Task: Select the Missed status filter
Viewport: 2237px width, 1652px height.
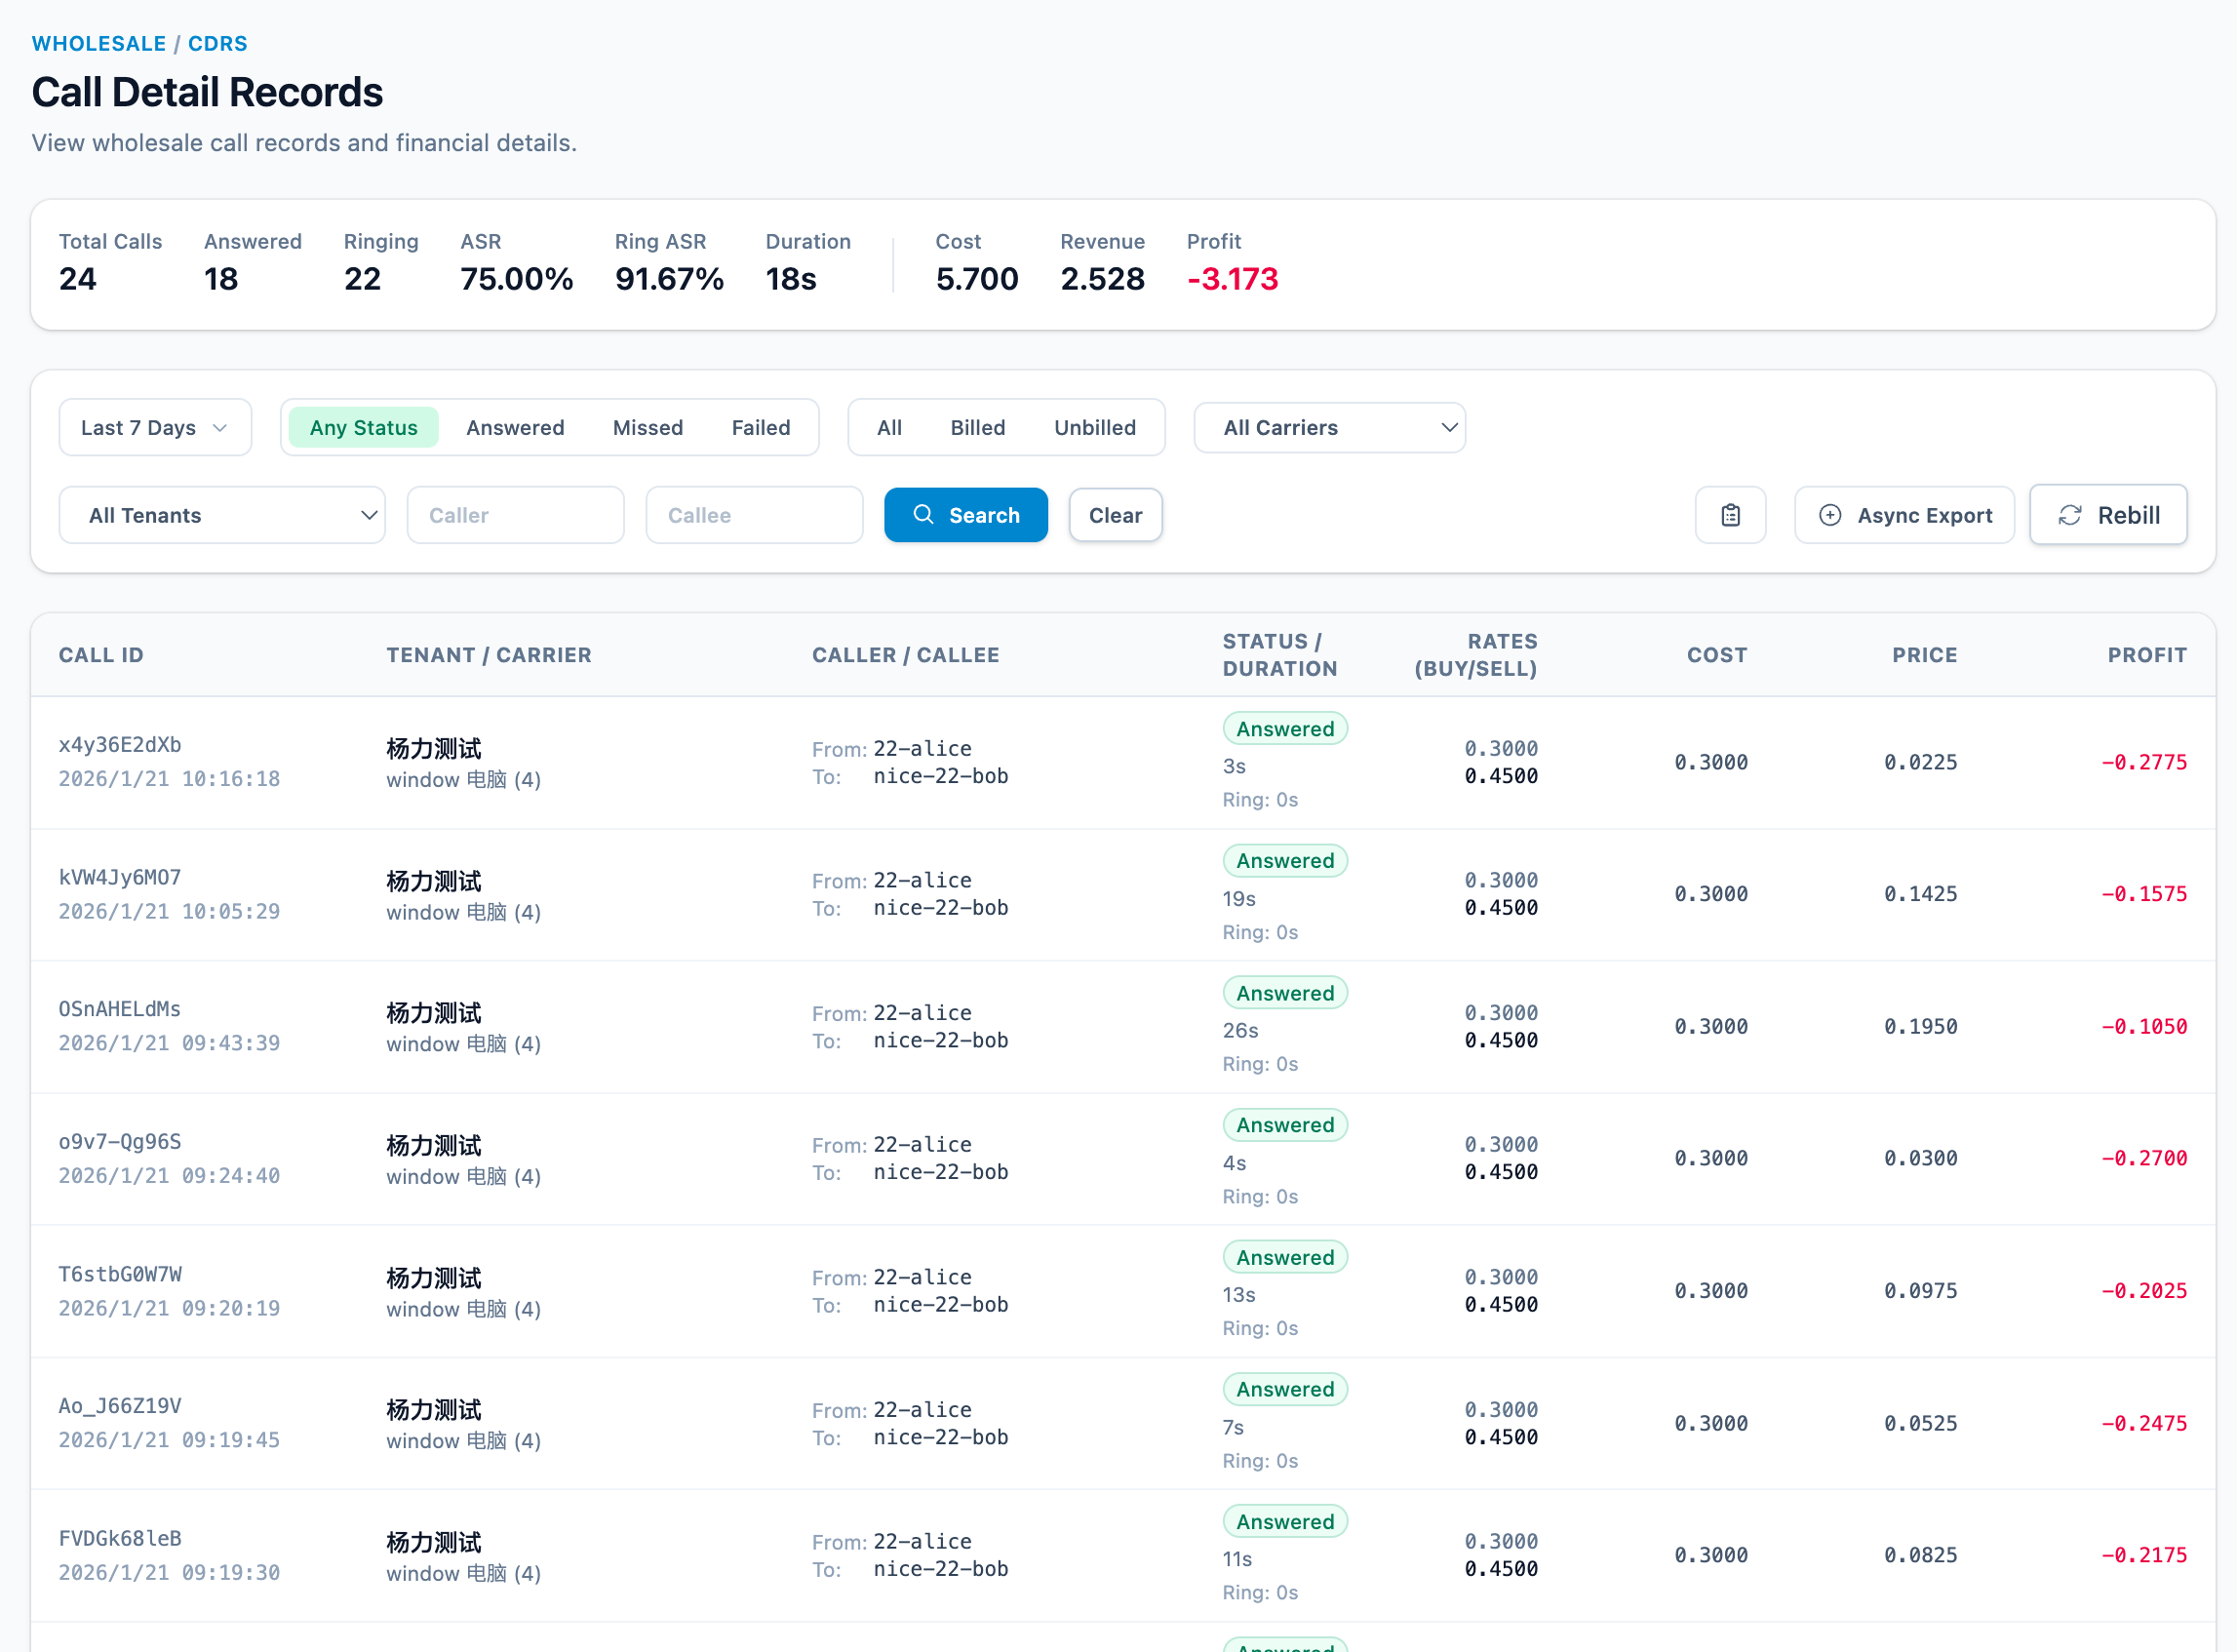Action: 648,427
